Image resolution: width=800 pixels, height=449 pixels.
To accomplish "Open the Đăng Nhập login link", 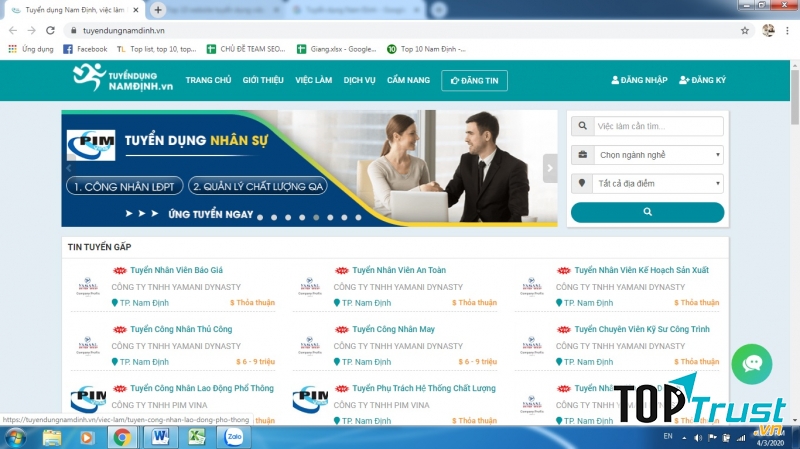I will coord(639,80).
